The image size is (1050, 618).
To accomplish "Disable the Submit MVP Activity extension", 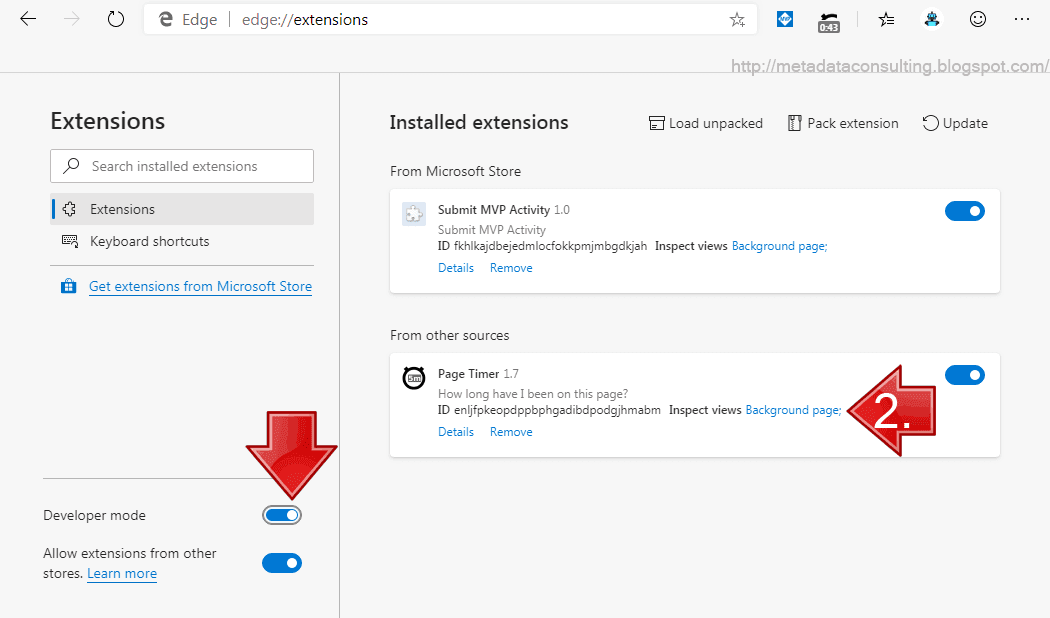I will [965, 211].
